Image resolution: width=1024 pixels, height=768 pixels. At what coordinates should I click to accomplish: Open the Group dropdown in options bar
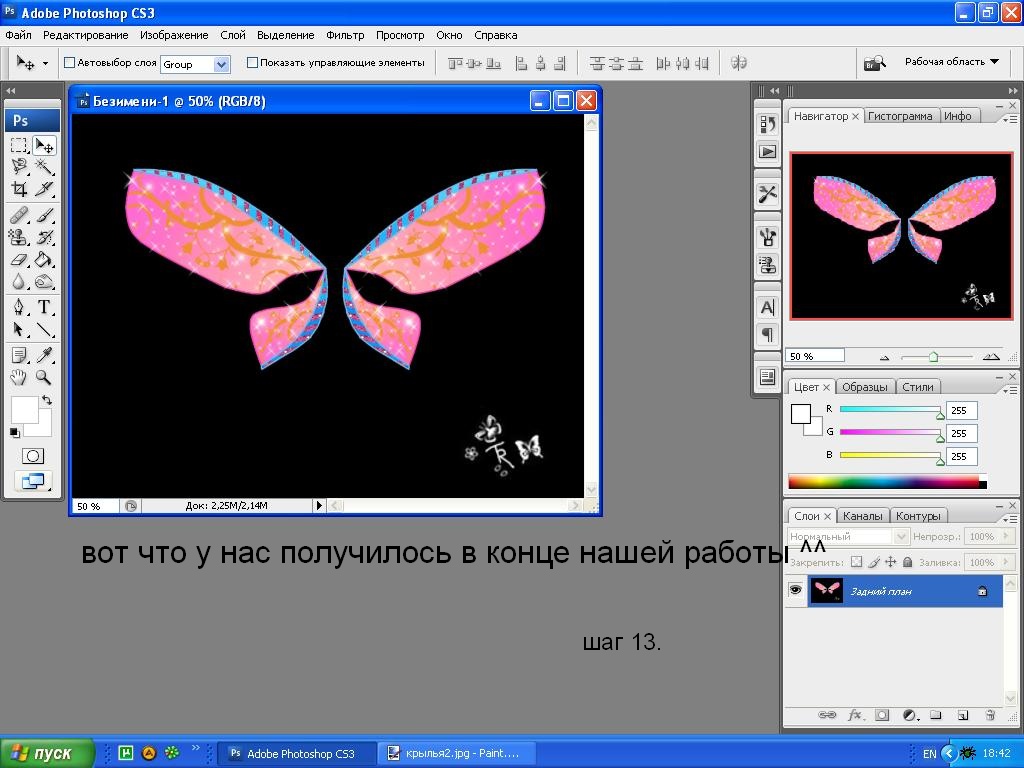(x=221, y=64)
